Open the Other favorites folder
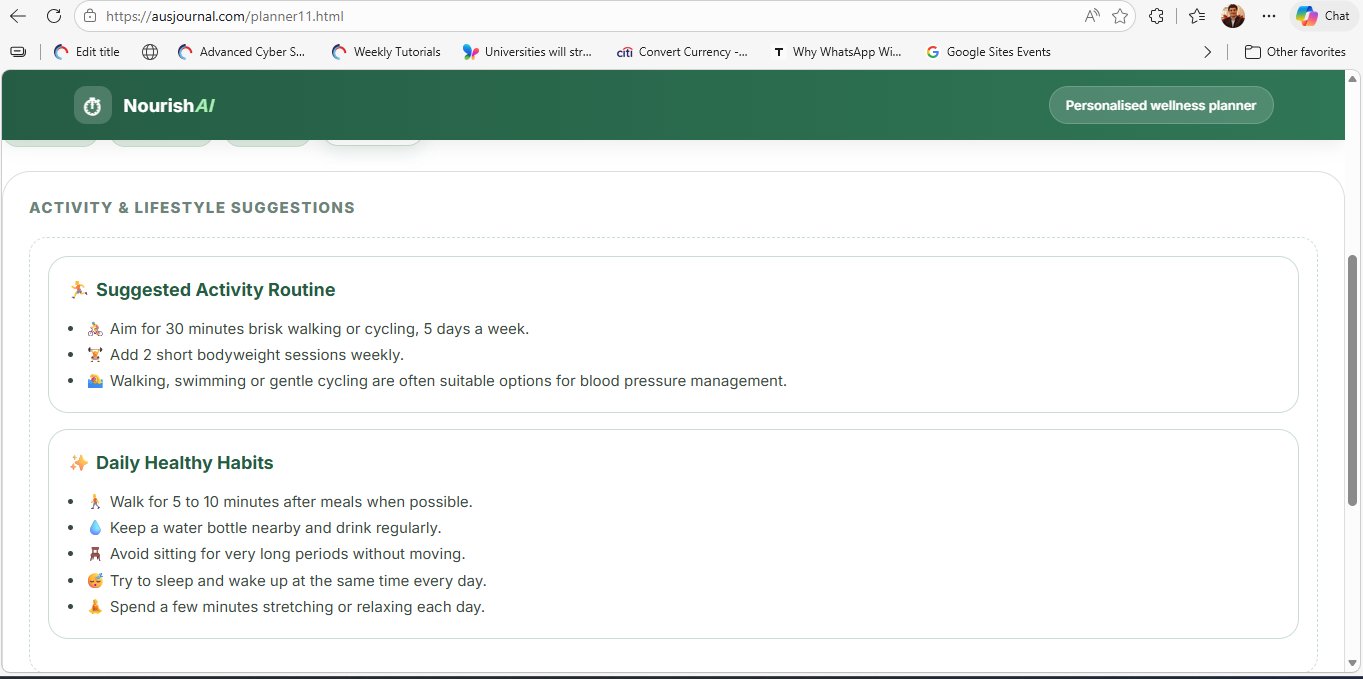The height and width of the screenshot is (679, 1363). pyautogui.click(x=1295, y=51)
